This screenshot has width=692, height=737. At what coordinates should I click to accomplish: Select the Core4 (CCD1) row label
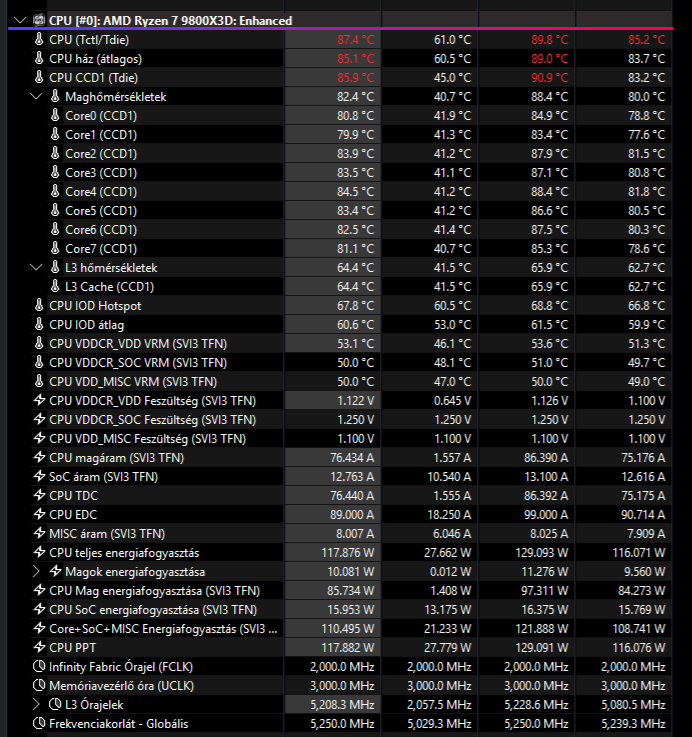pyautogui.click(x=101, y=192)
